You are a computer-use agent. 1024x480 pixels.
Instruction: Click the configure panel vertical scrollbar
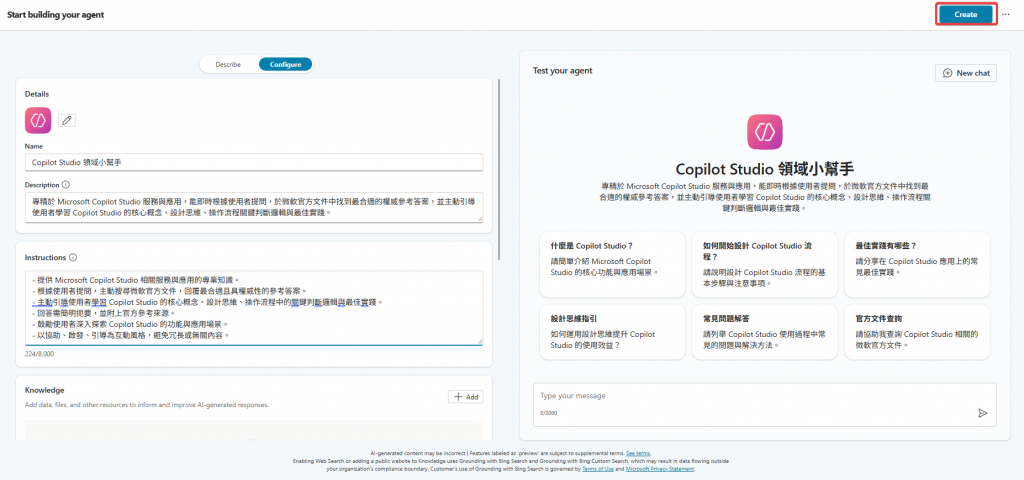[x=500, y=170]
